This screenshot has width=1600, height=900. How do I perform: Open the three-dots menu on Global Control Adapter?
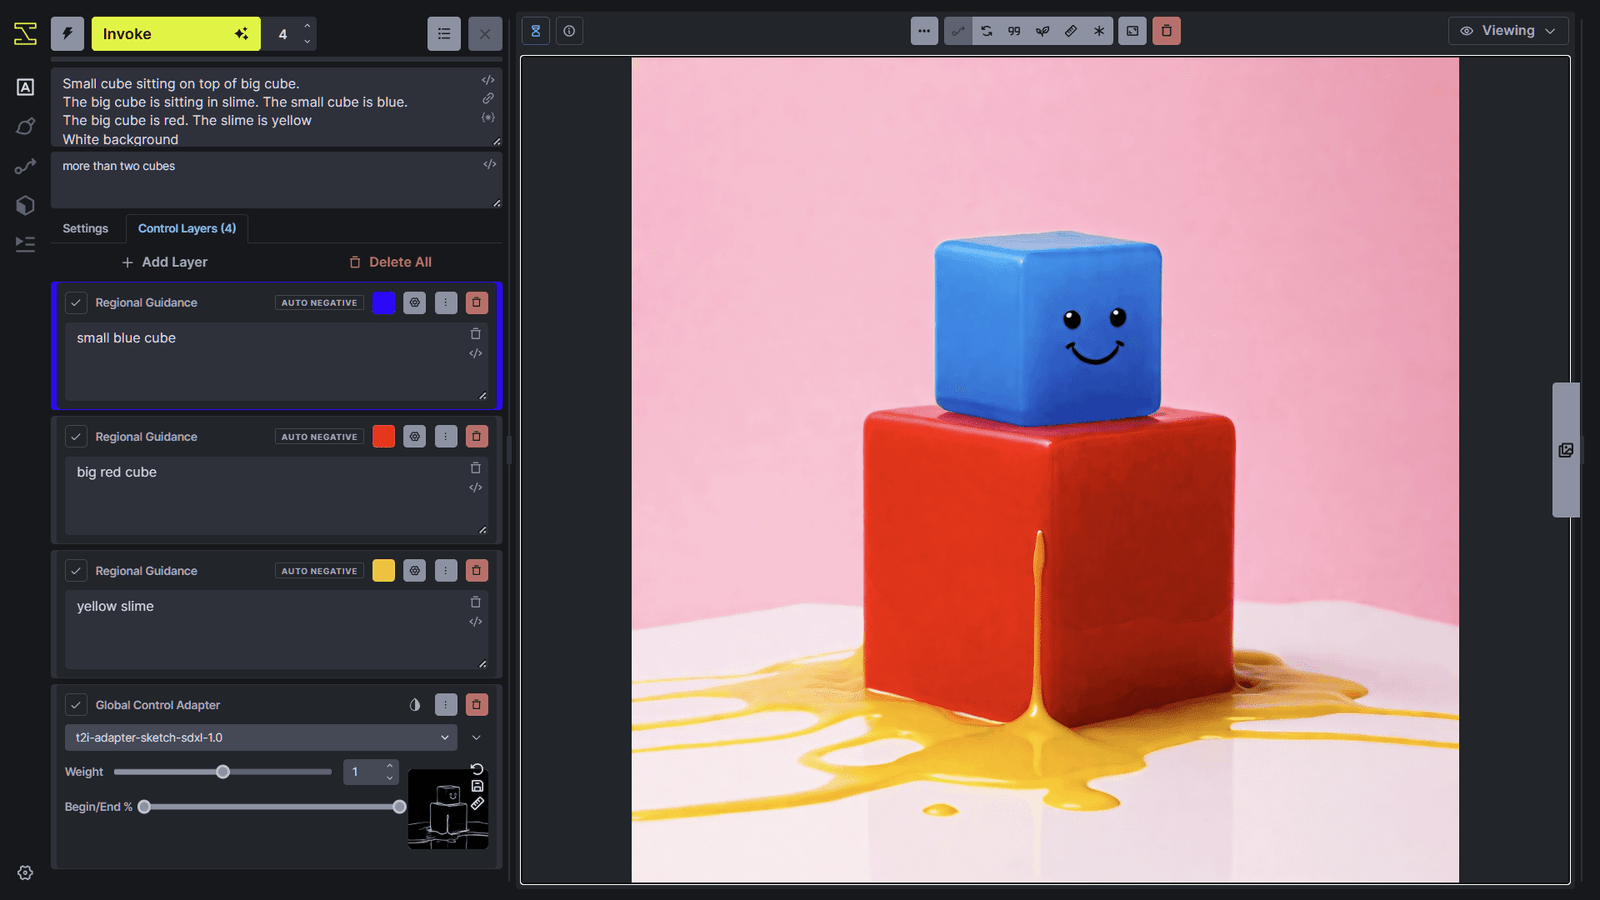(446, 704)
